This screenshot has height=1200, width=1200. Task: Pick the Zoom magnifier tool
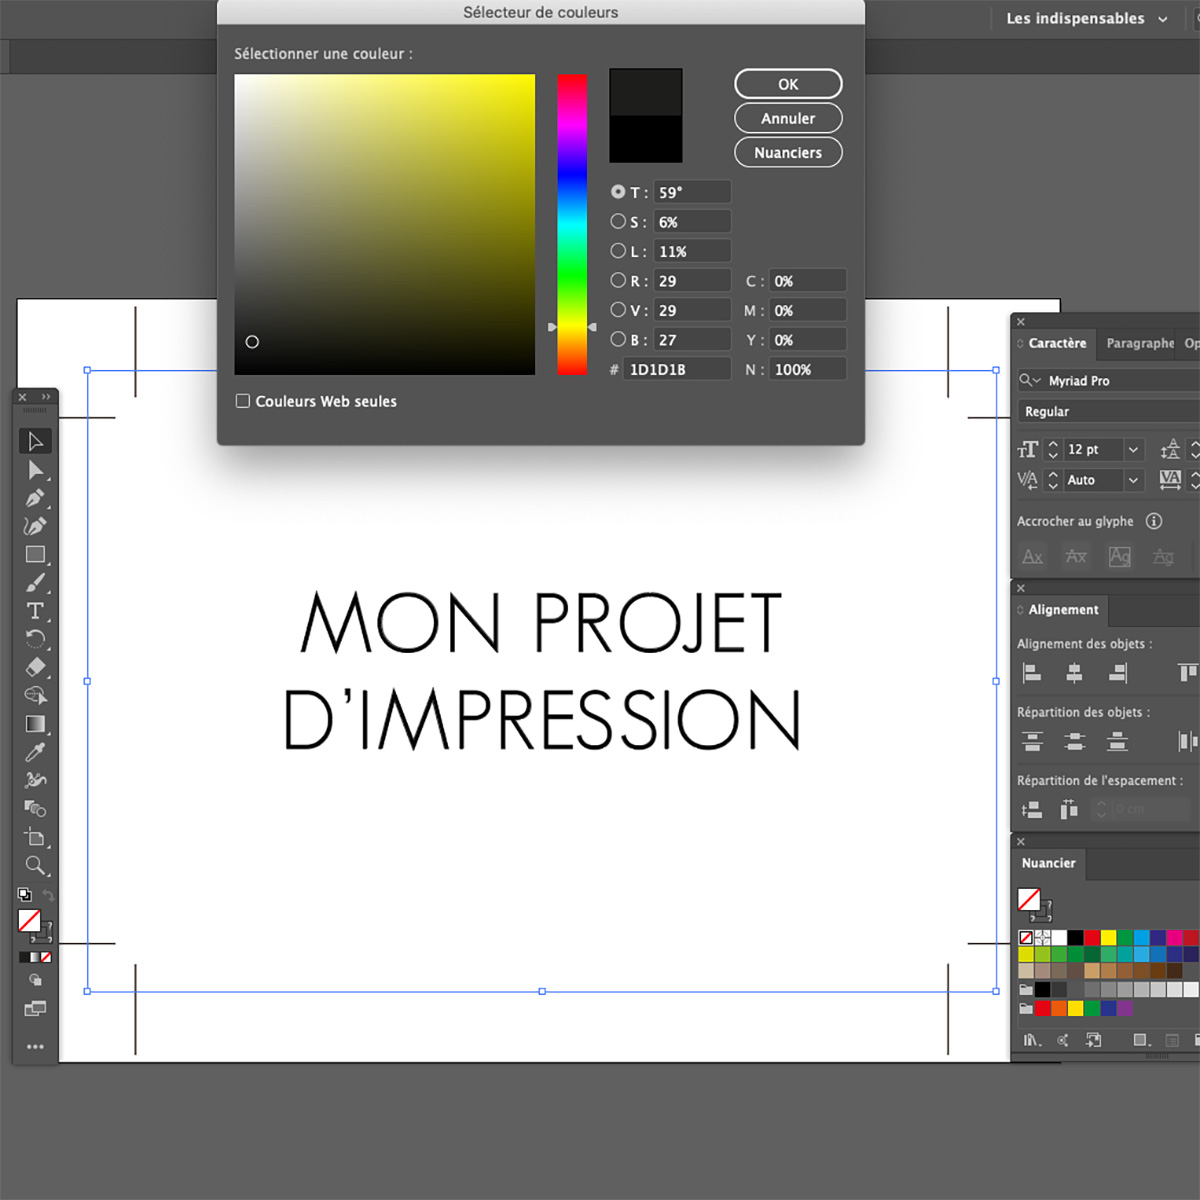[35, 866]
